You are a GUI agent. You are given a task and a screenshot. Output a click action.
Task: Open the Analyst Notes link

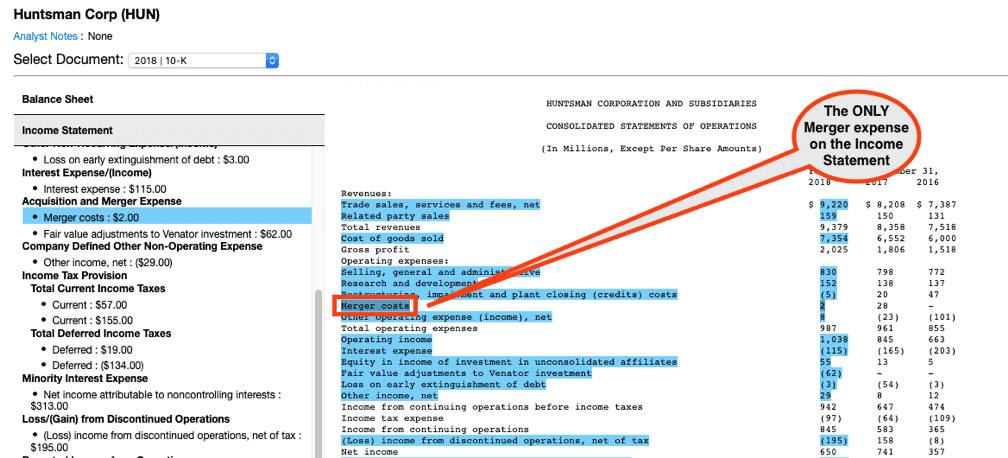point(45,36)
